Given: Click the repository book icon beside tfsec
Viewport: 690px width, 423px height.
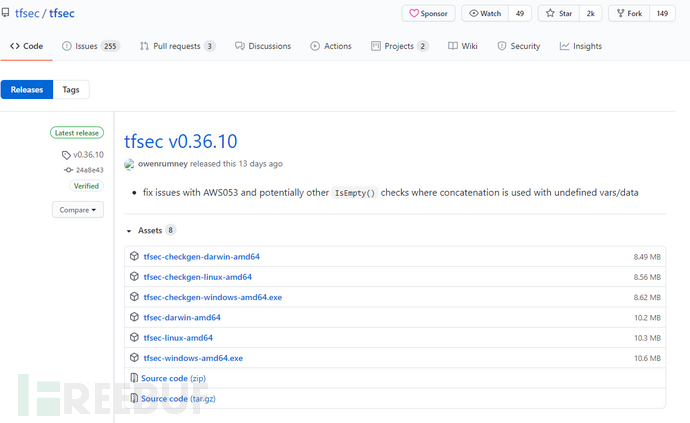Looking at the screenshot, I should [7, 14].
